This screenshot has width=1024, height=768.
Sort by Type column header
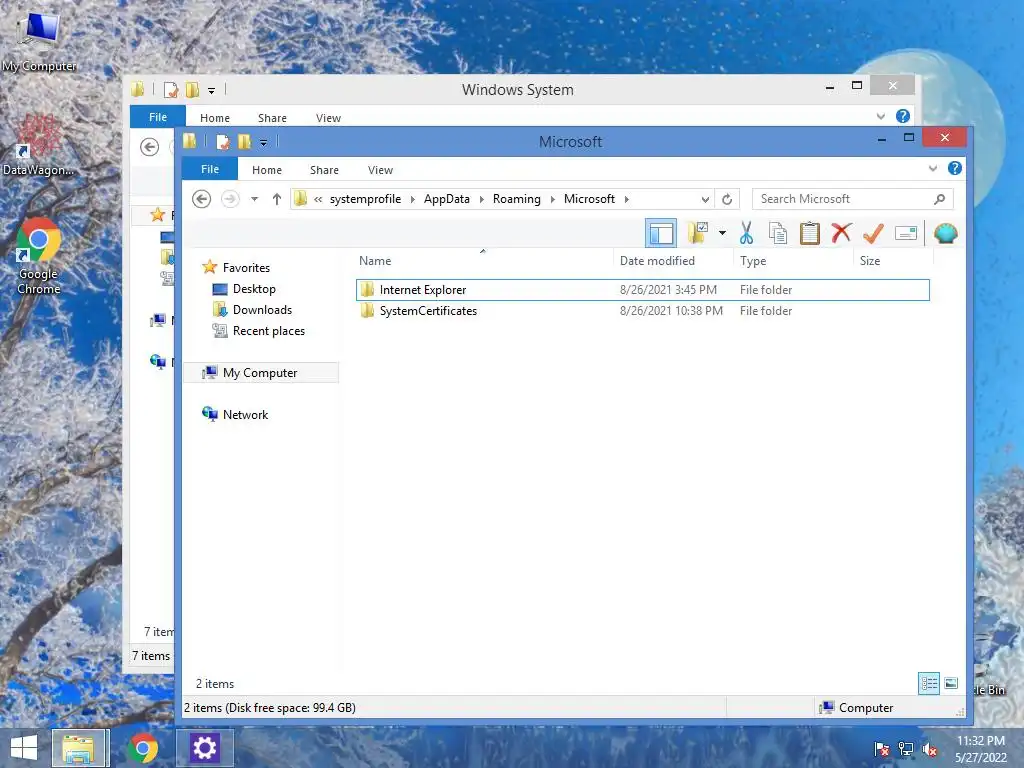(793, 261)
